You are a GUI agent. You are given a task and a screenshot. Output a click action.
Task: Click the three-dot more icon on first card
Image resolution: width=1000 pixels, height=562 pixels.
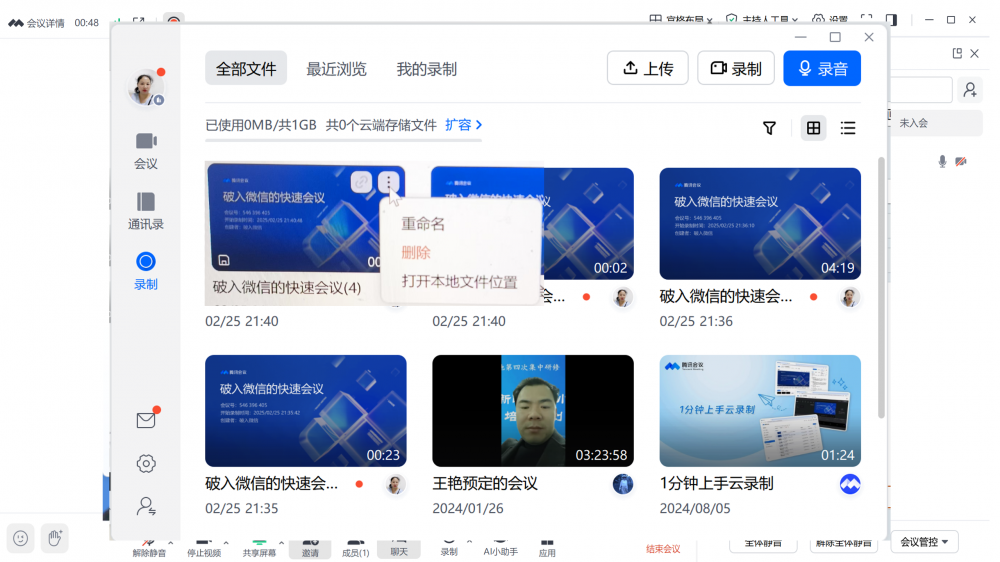(x=388, y=182)
